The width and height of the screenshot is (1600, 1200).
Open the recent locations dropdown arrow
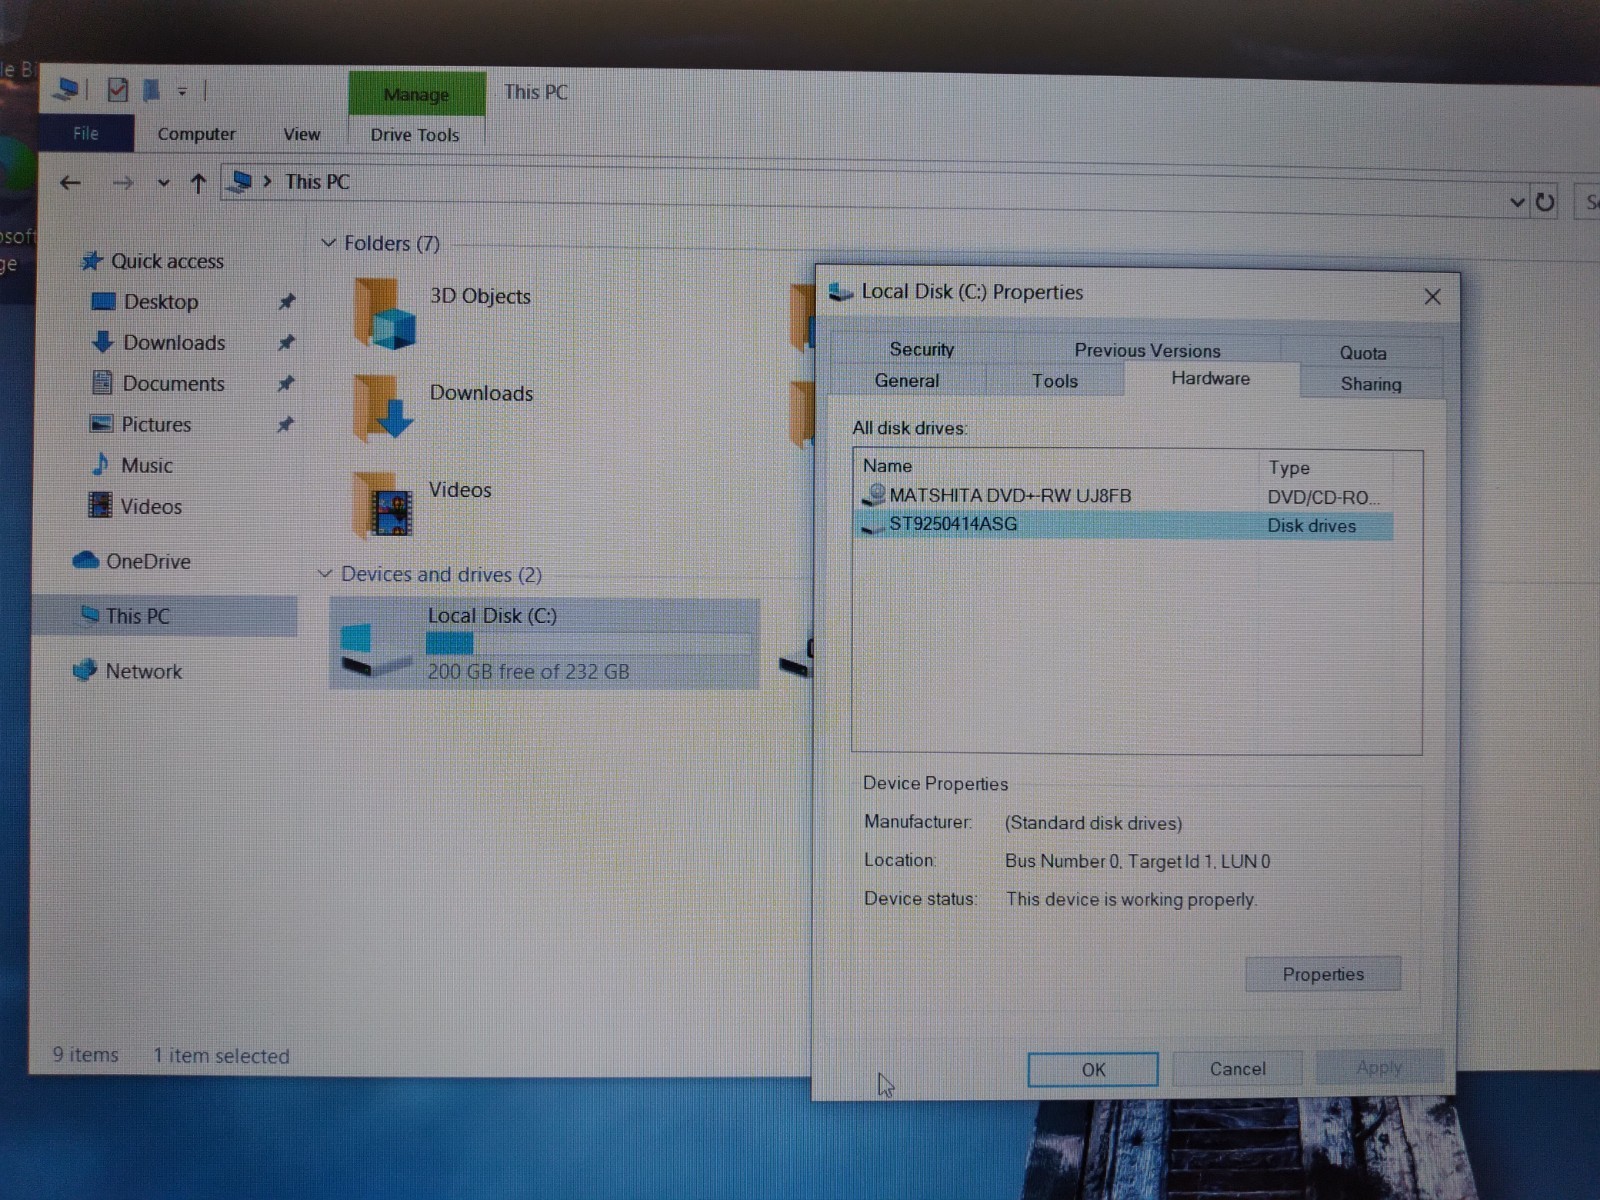(163, 183)
